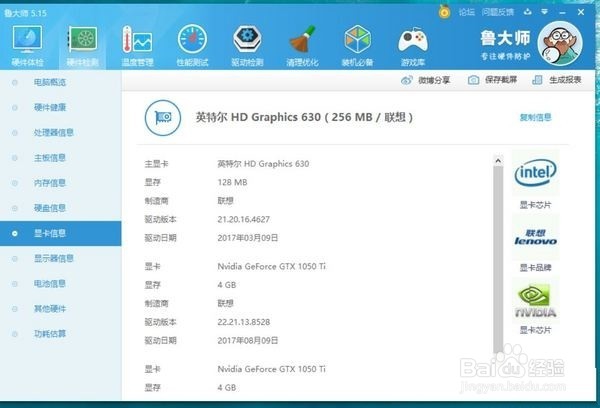Minimize the 鲁大师 window
Viewport: 600px width, 408px height.
coord(562,13)
